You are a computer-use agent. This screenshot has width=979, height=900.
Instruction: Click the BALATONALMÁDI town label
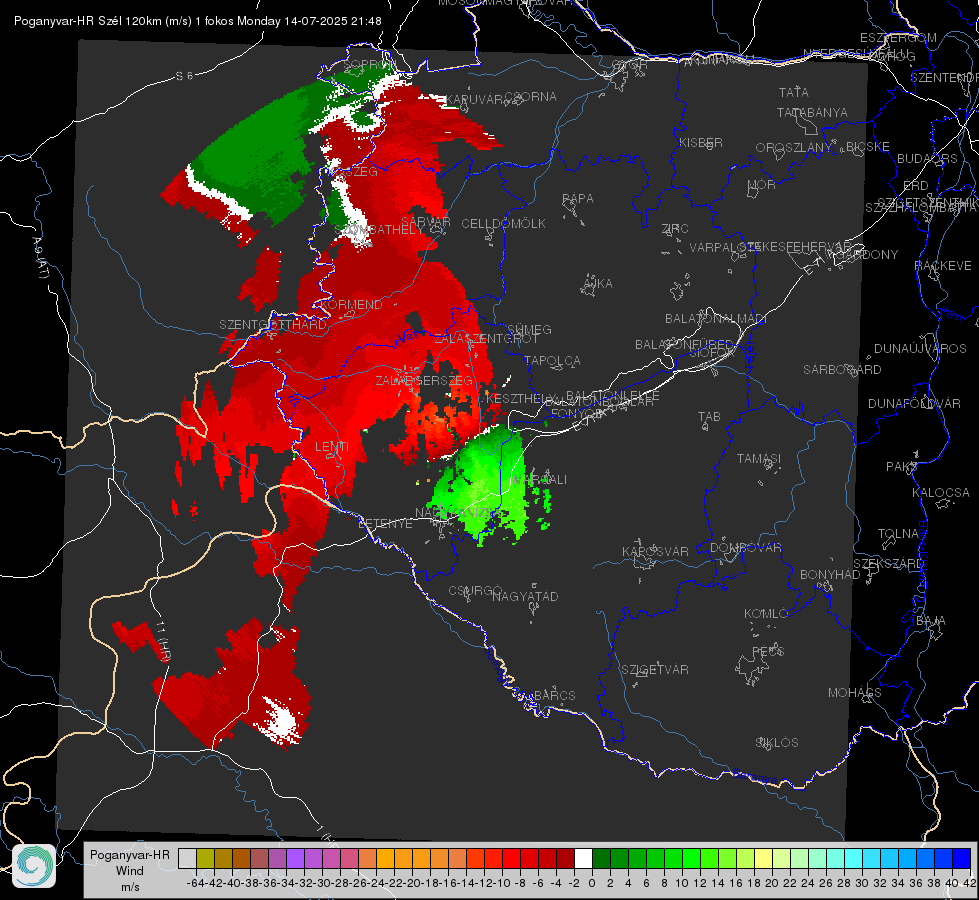pyautogui.click(x=716, y=319)
